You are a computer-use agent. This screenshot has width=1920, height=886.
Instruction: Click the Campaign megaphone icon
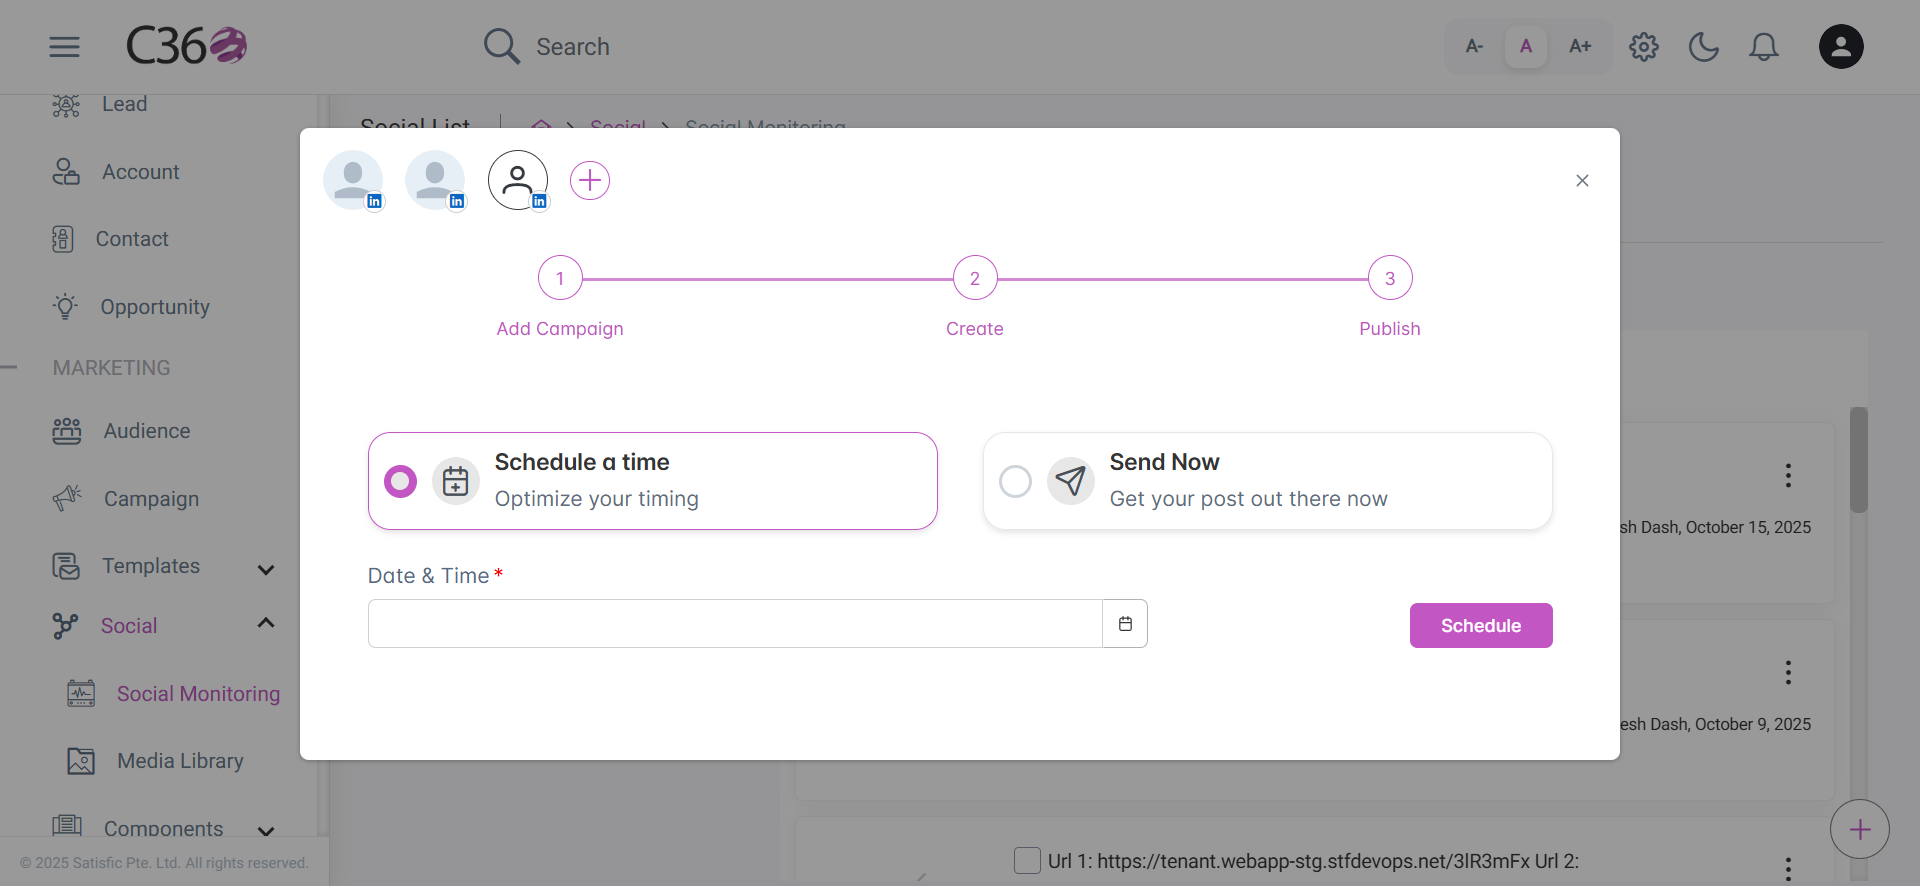[x=68, y=497]
